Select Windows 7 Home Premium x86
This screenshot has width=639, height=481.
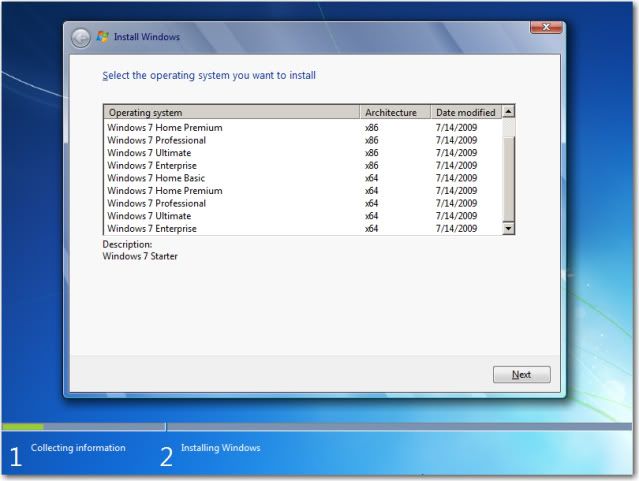tap(303, 128)
